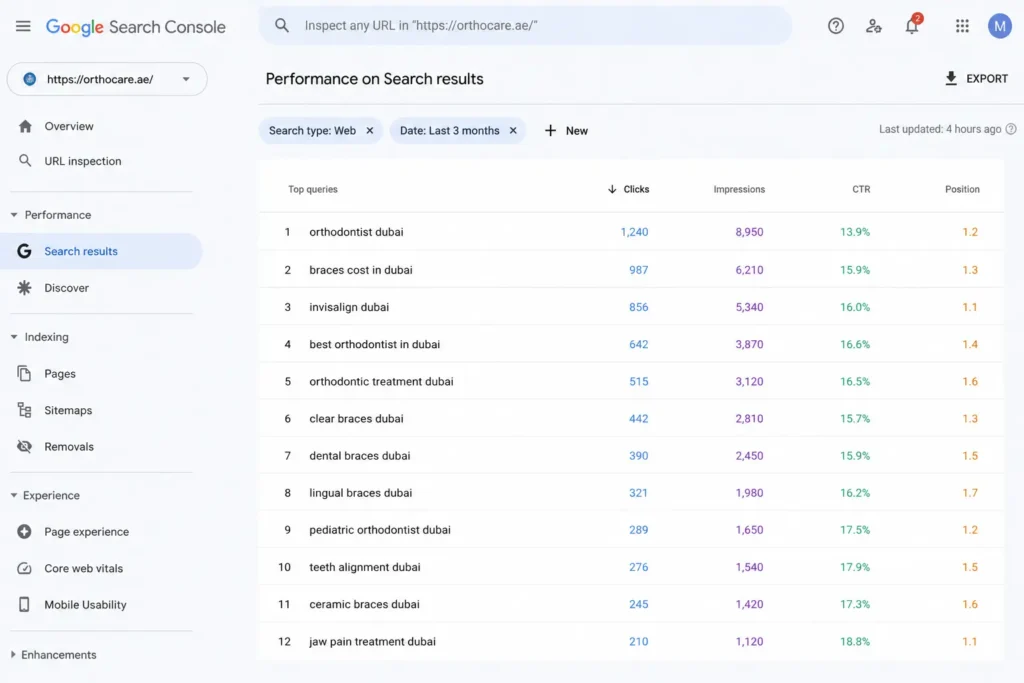This screenshot has width=1024, height=683.
Task: Click the Google Search Console logo
Action: click(x=136, y=27)
